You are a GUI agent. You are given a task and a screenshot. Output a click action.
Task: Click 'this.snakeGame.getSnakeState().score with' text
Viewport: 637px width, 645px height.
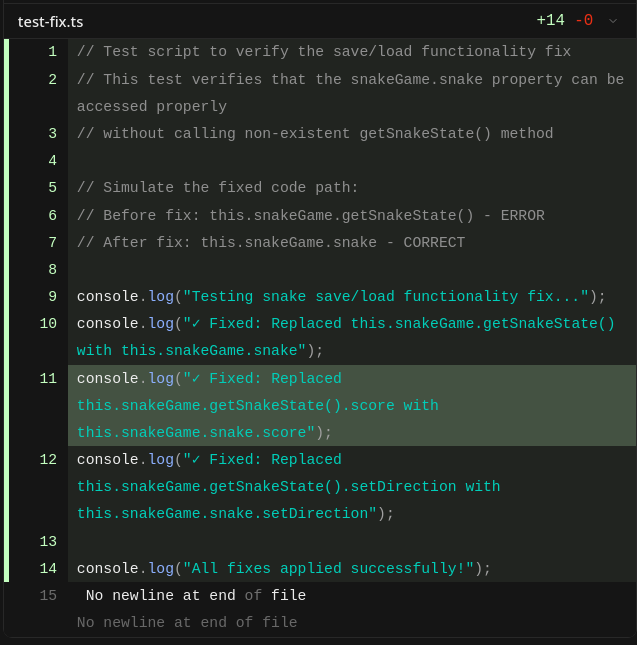pyautogui.click(x=257, y=406)
